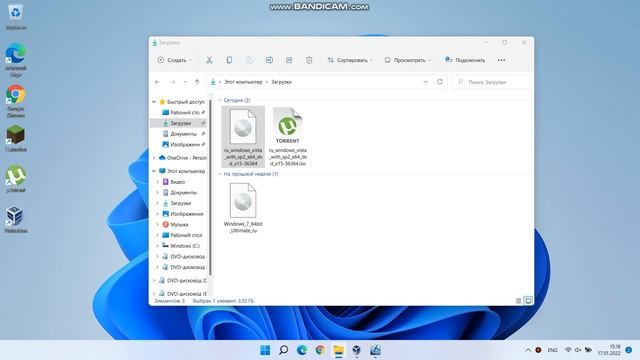Click the ENG language indicator
The height and width of the screenshot is (360, 640).
point(552,350)
